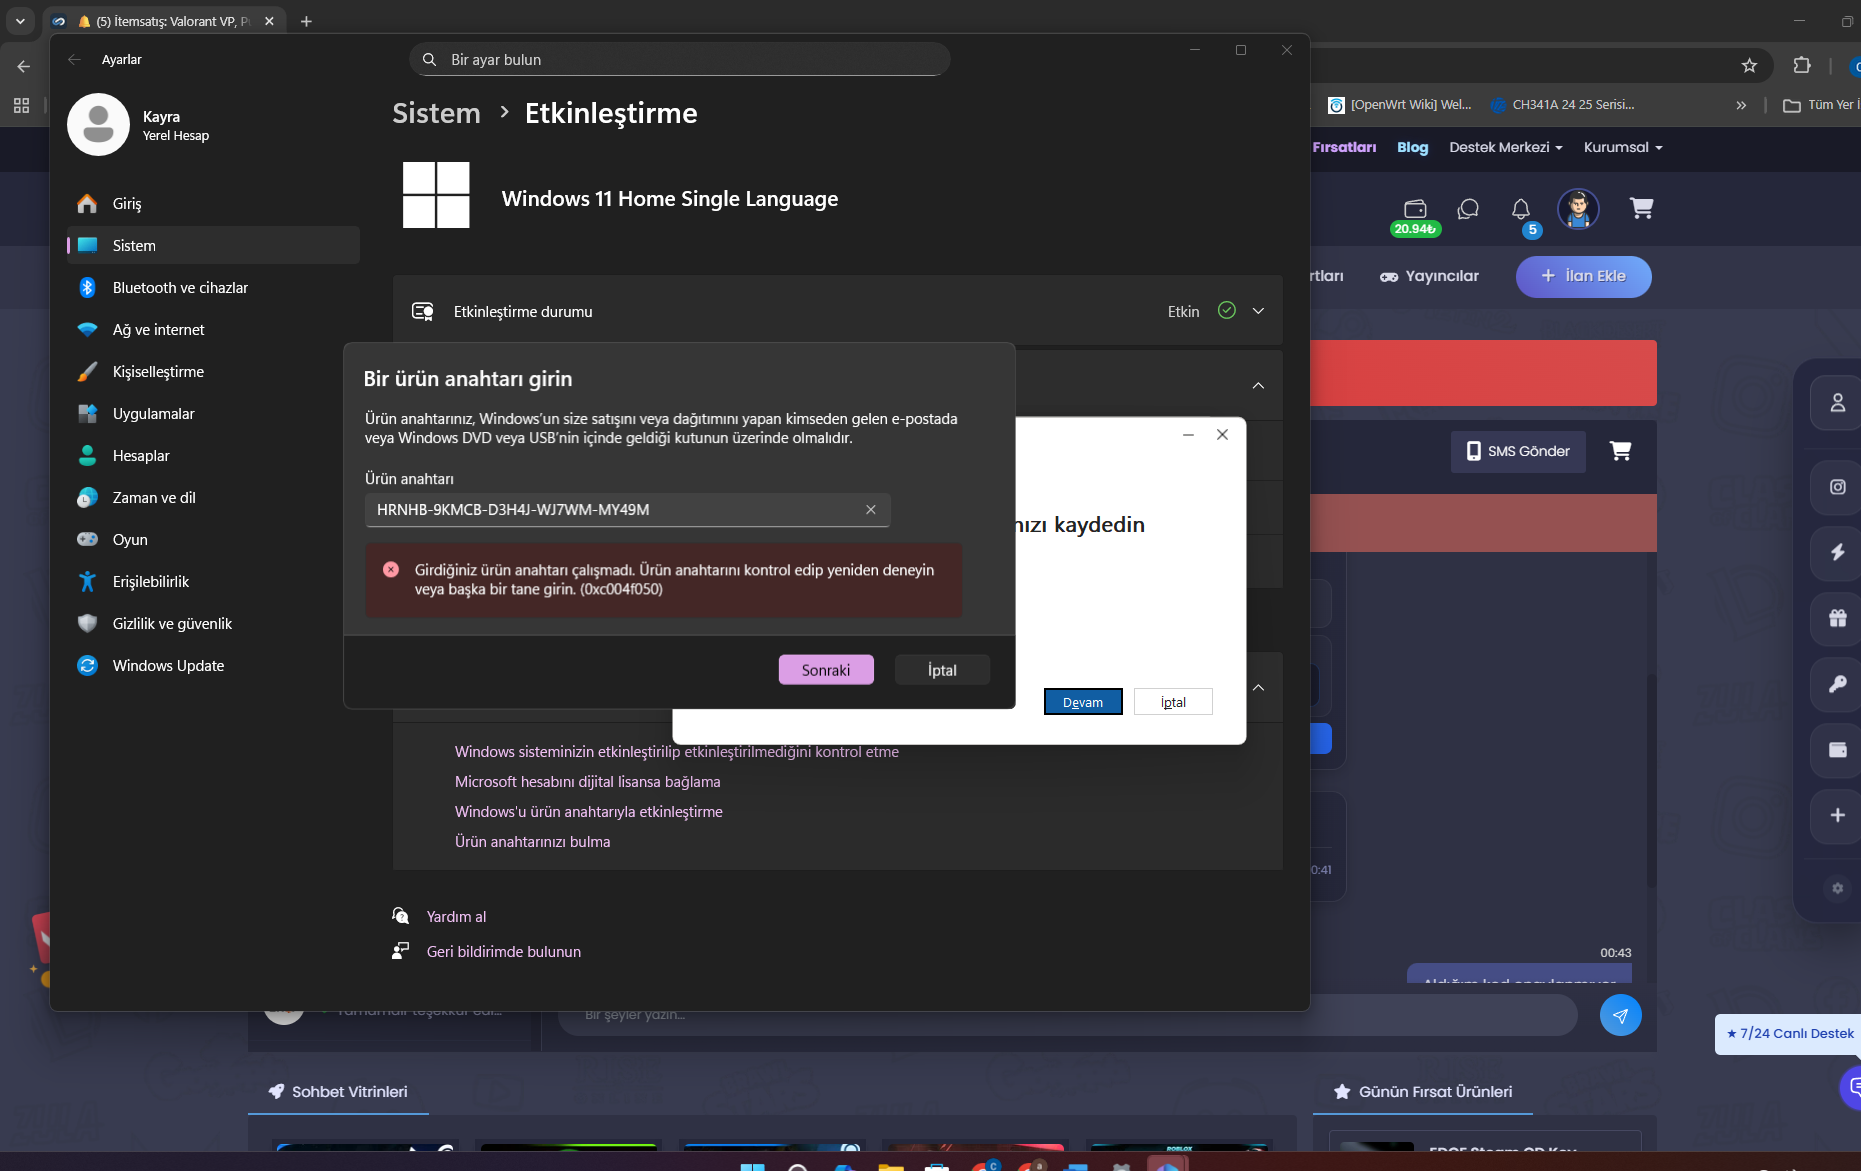Screen dimensions: 1861x1171
Task: Open Erişilebilirlik settings
Action: pyautogui.click(x=213, y=582)
